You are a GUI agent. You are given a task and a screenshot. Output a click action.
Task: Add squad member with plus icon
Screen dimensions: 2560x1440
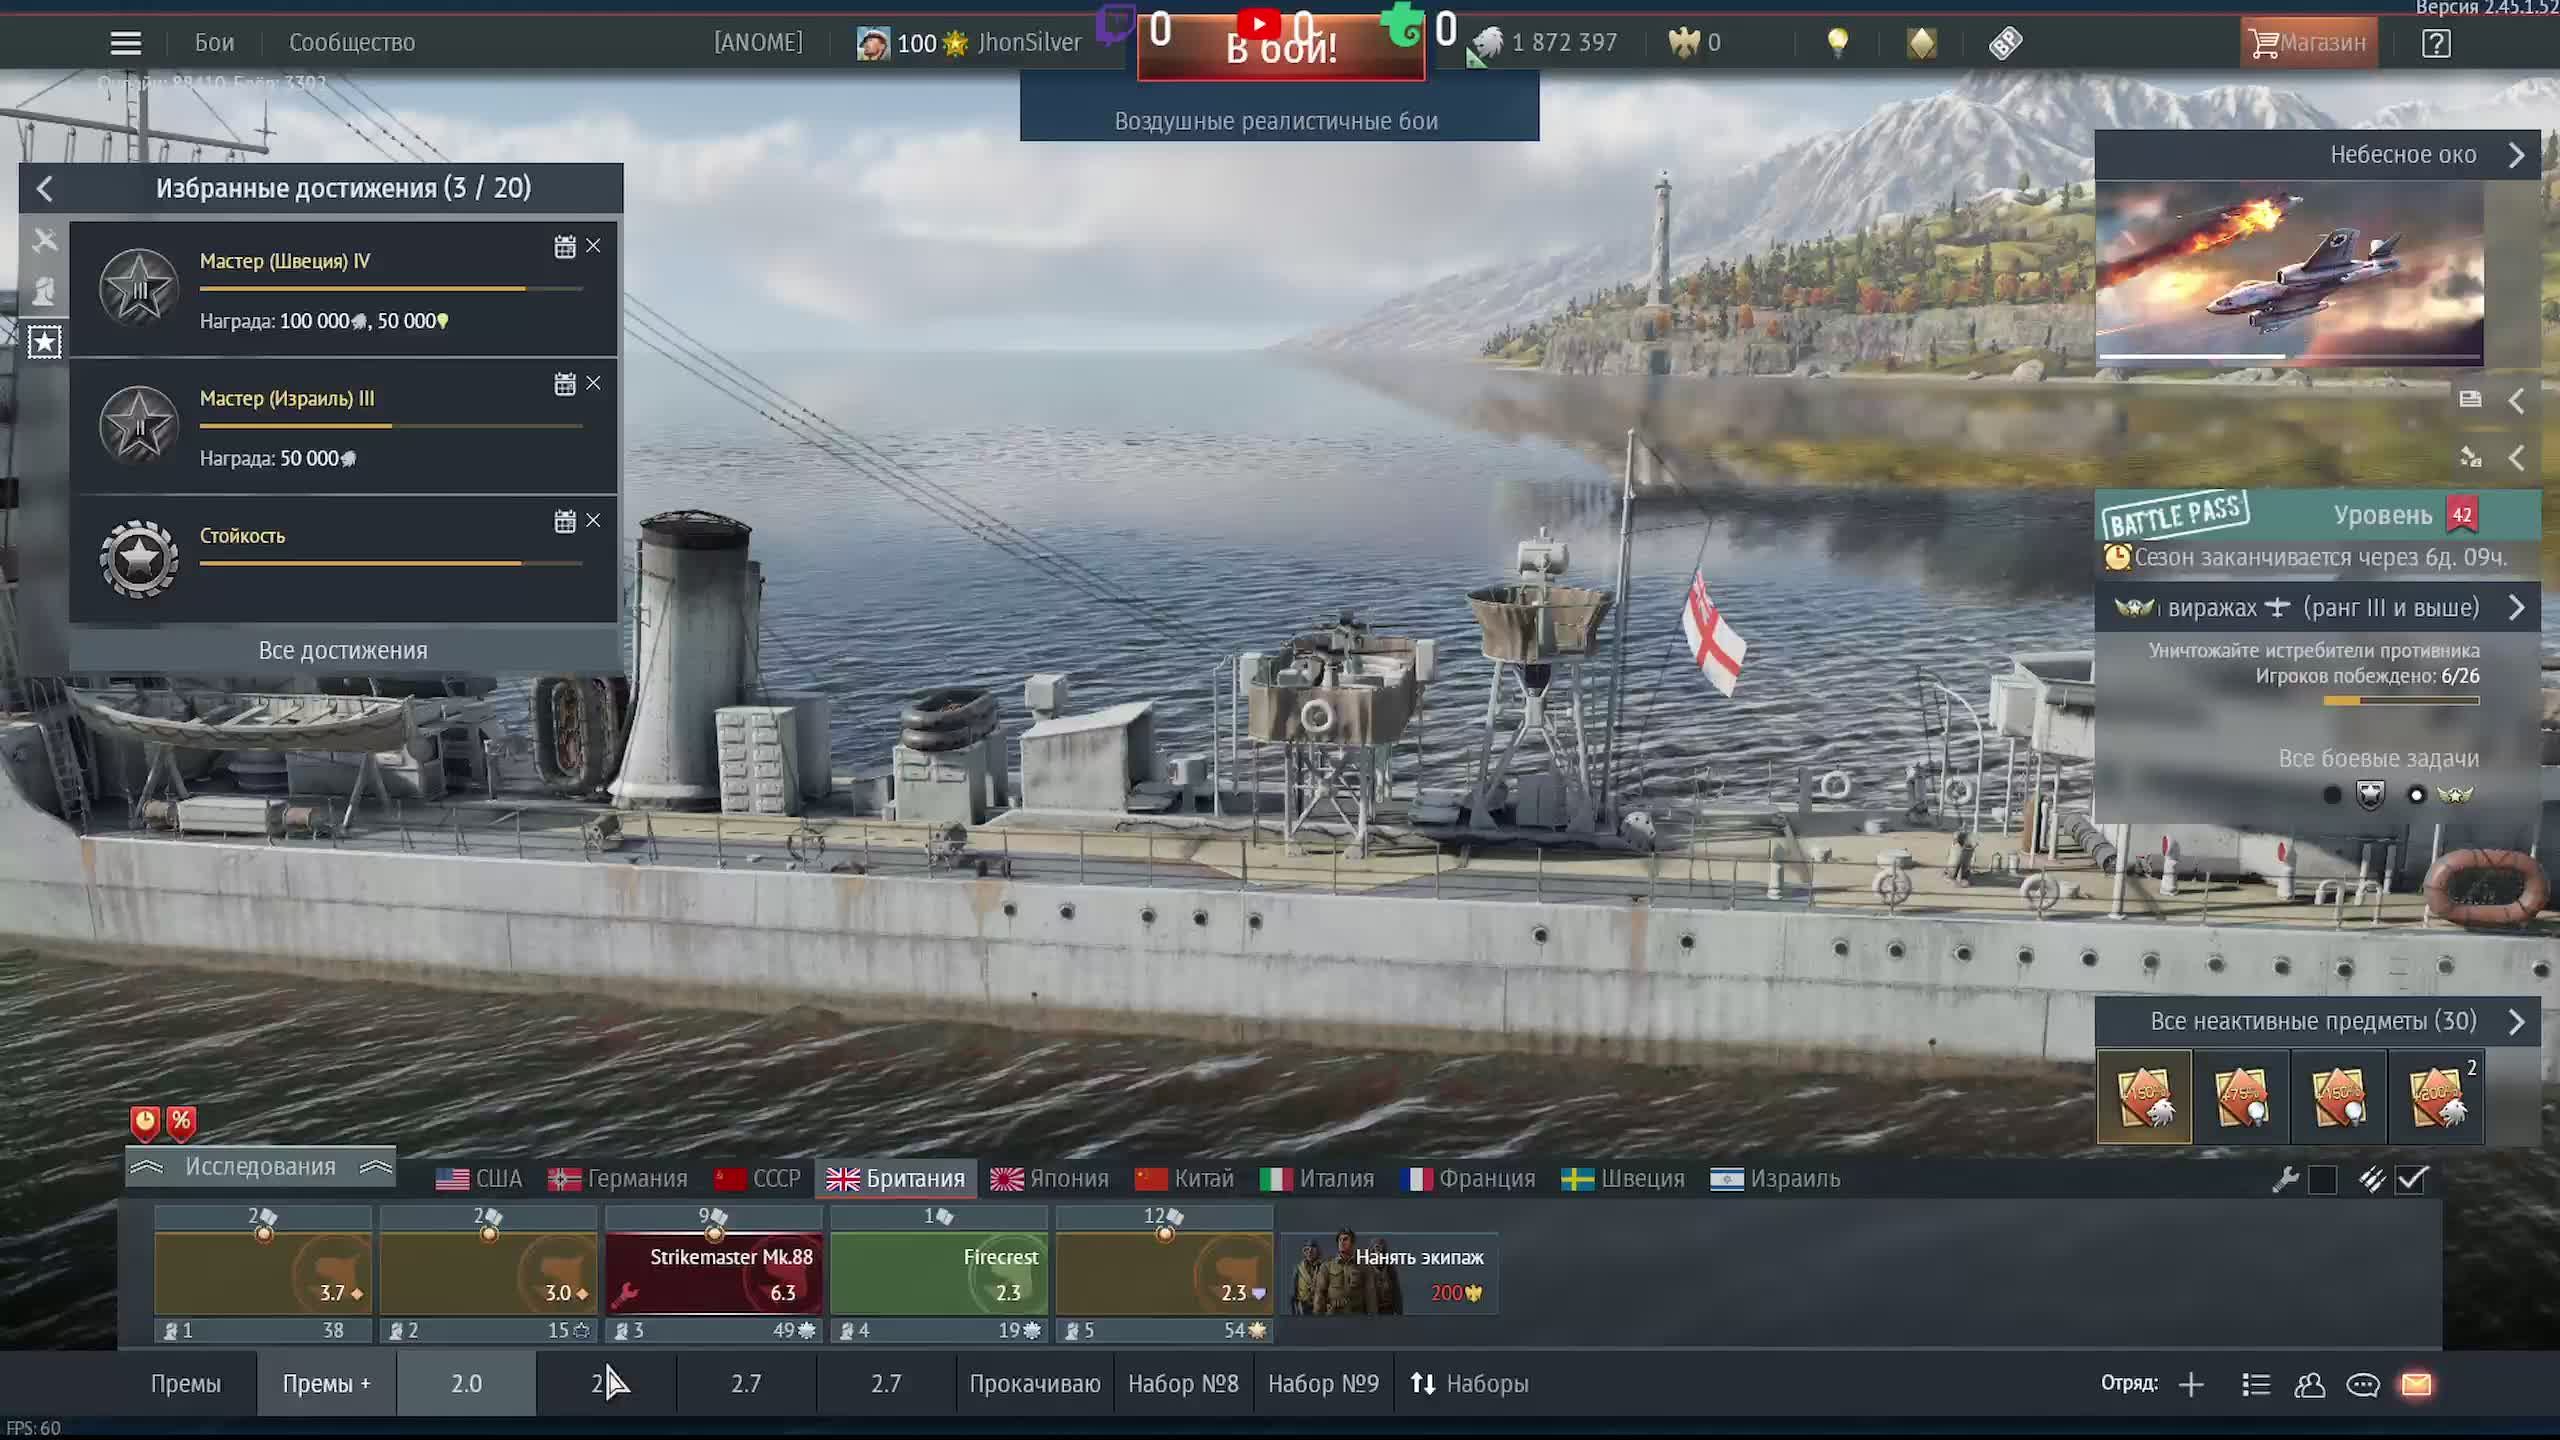pos(2191,1384)
